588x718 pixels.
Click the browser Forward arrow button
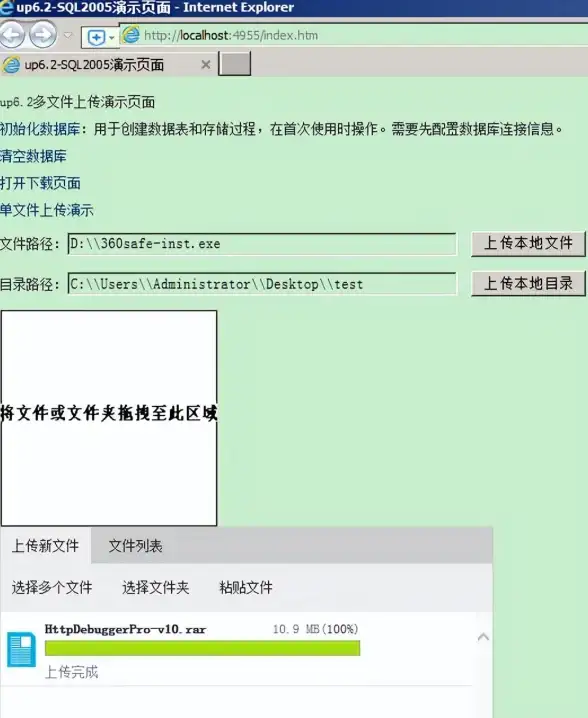click(44, 34)
